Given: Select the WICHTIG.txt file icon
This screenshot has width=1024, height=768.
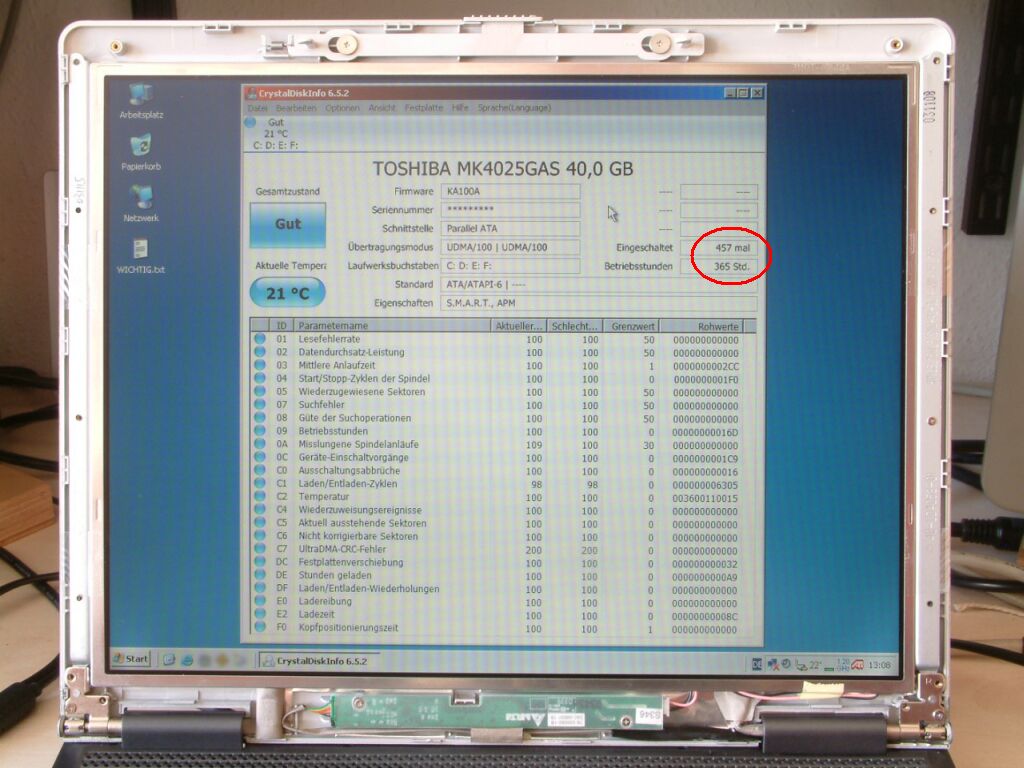Looking at the screenshot, I should pos(140,255).
